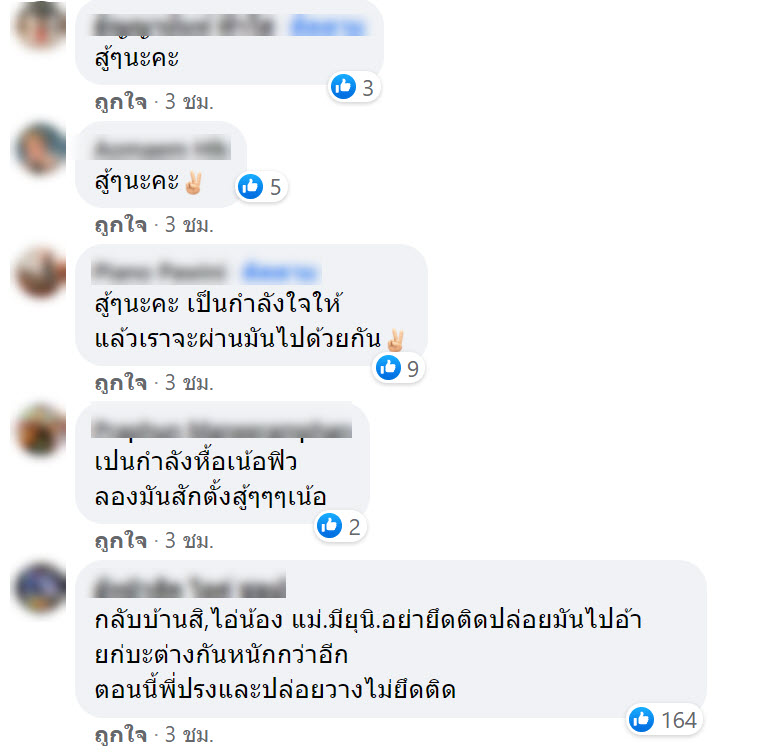Click the last commenter's profile picture
767x753 pixels.
point(41,588)
